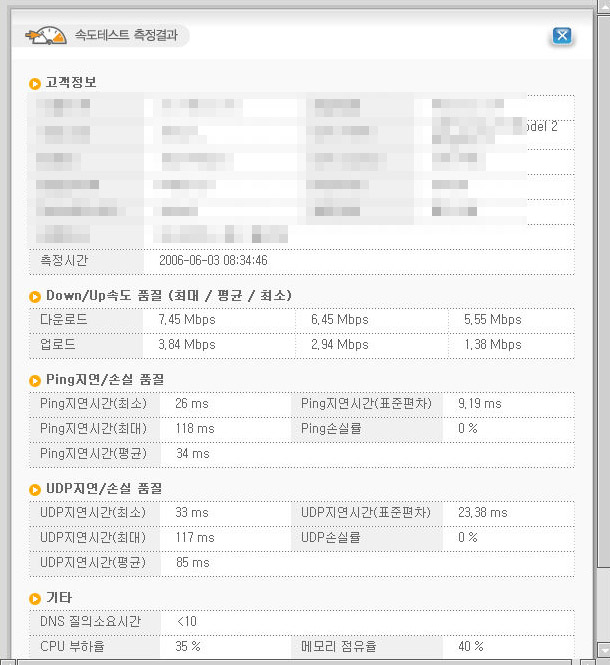Click the DNS 질의소요시간 label
This screenshot has width=610, height=665.
point(90,622)
